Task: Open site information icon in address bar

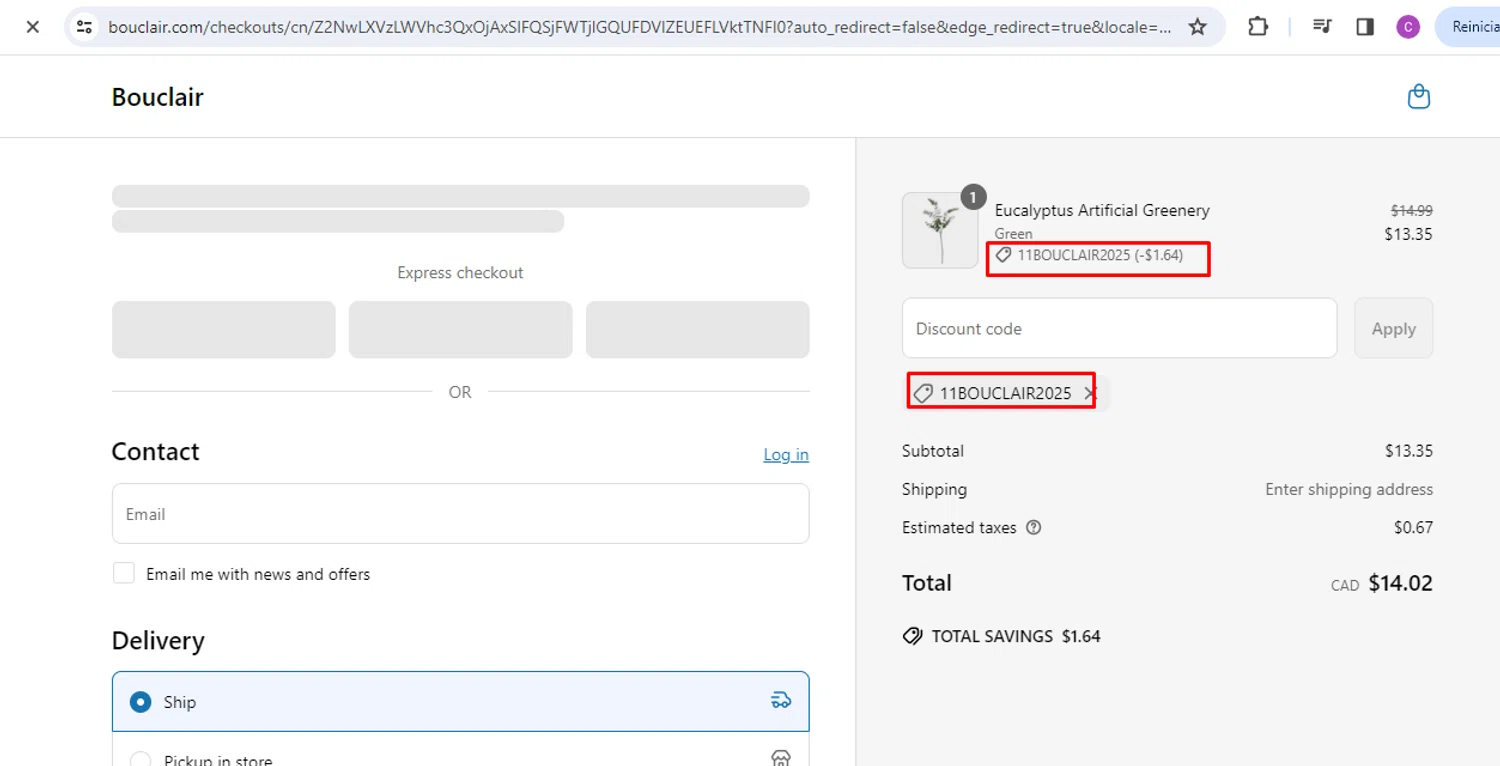Action: [x=85, y=27]
